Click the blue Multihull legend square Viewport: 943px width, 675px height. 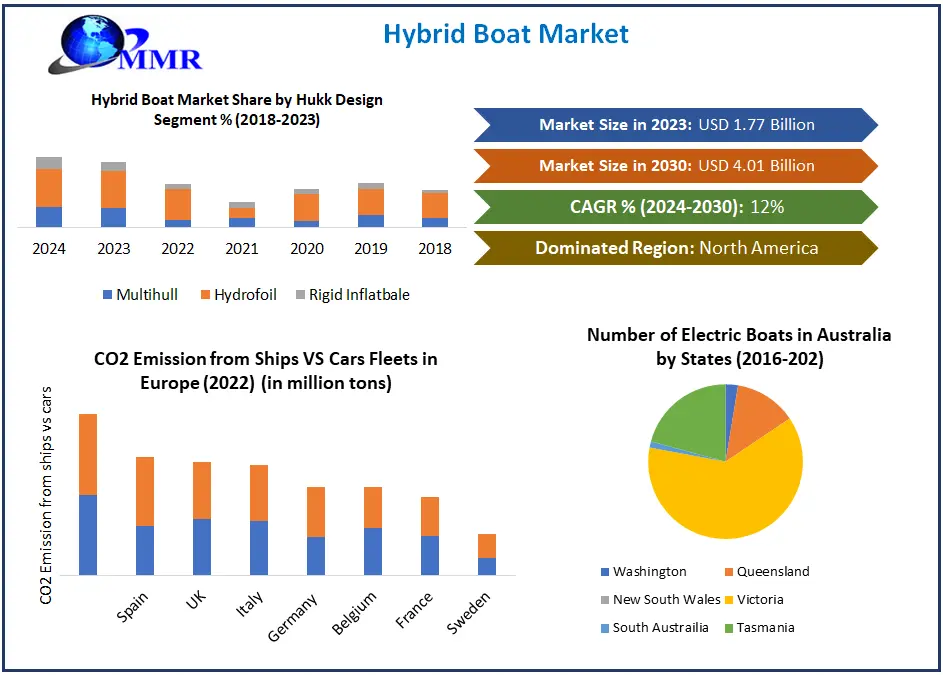point(108,295)
